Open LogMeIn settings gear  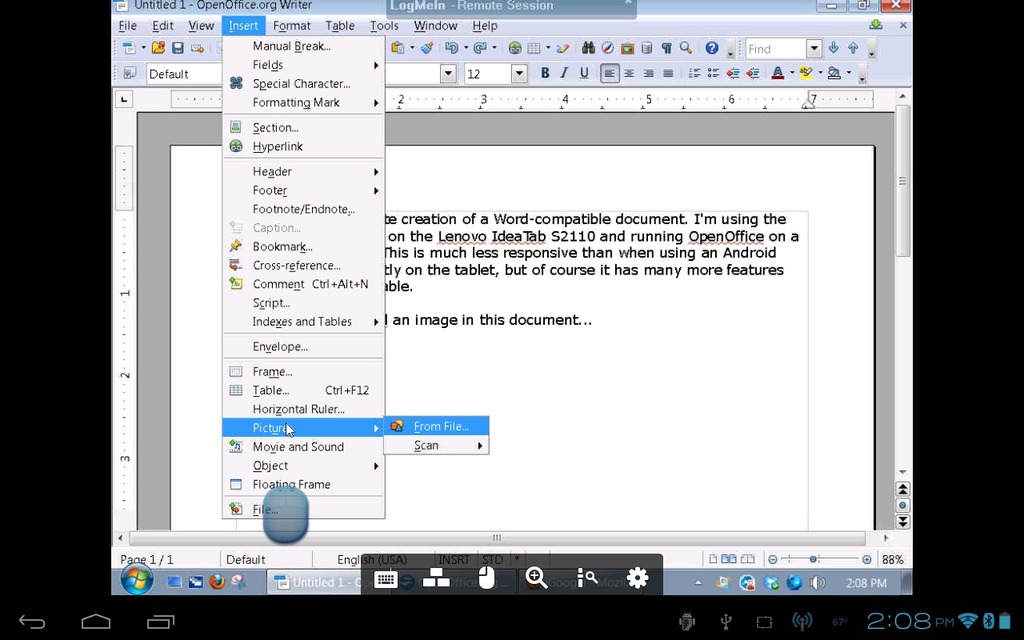tap(637, 578)
